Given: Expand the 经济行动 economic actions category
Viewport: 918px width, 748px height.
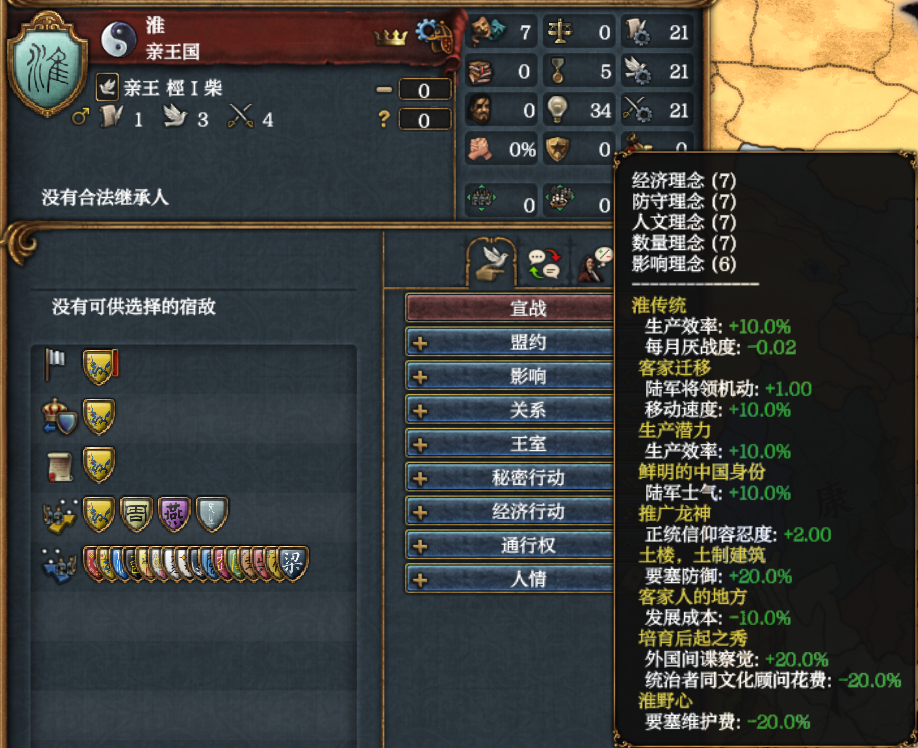Looking at the screenshot, I should tap(510, 512).
